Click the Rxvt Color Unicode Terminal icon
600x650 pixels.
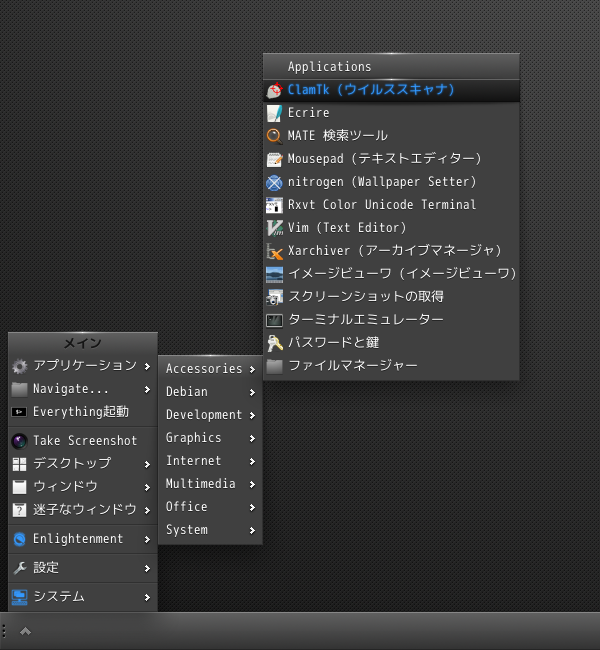274,205
